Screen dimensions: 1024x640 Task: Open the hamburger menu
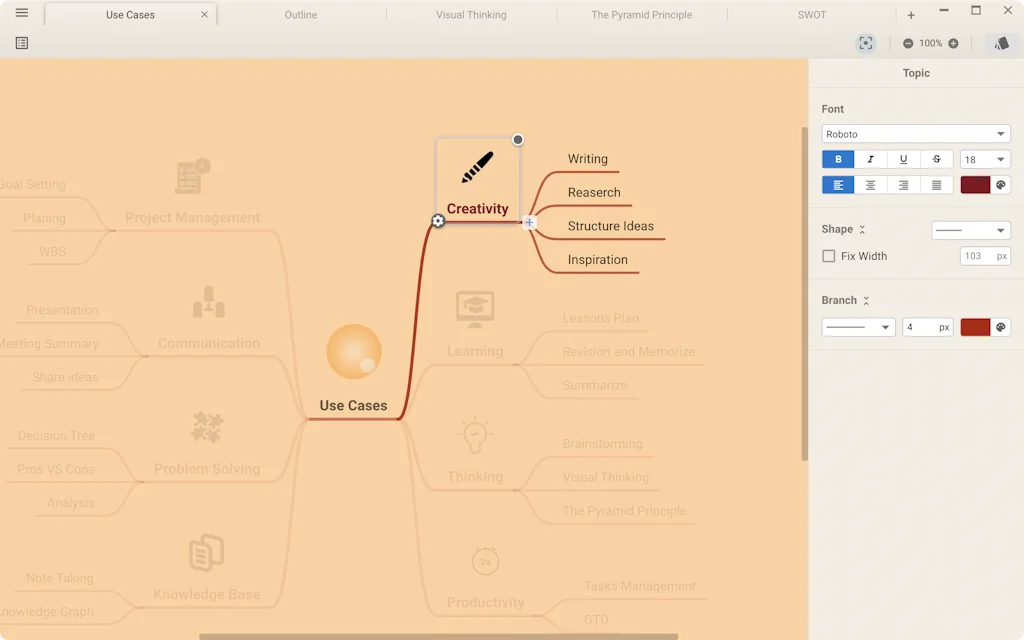pyautogui.click(x=21, y=14)
